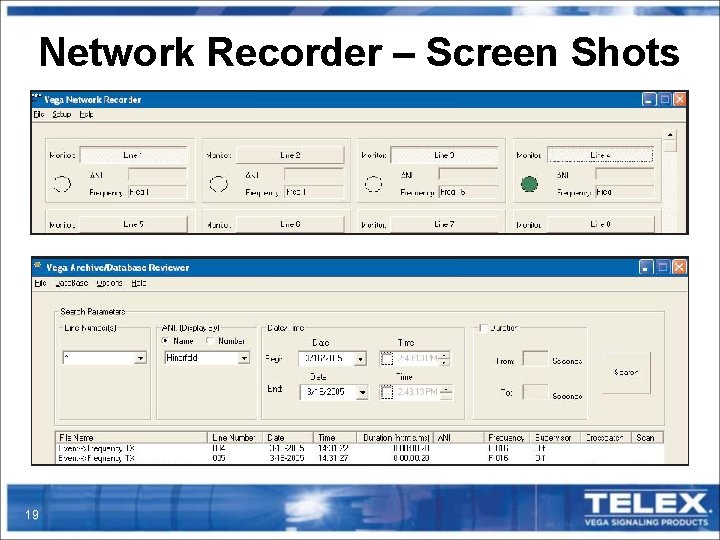Click the Line 3 monitor button
Image resolution: width=720 pixels, height=540 pixels.
pyautogui.click(x=444, y=155)
